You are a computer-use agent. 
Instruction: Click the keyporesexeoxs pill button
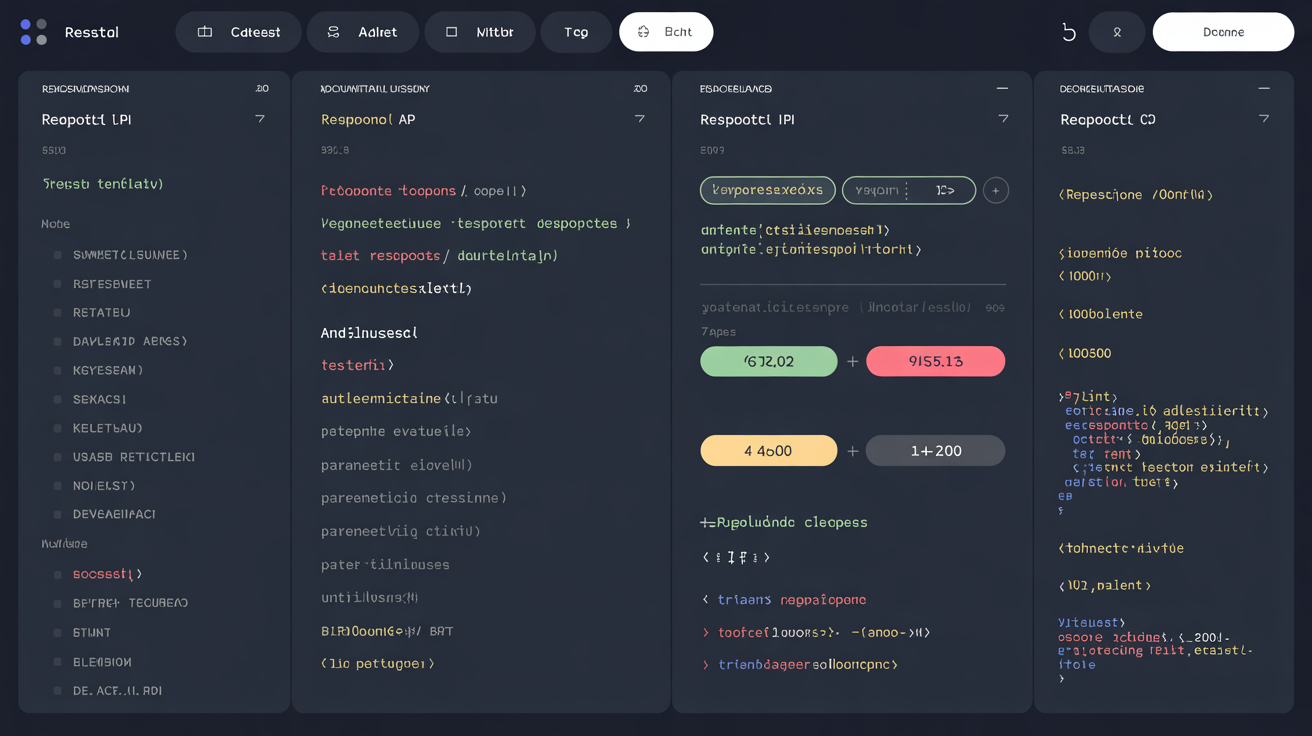click(x=767, y=190)
